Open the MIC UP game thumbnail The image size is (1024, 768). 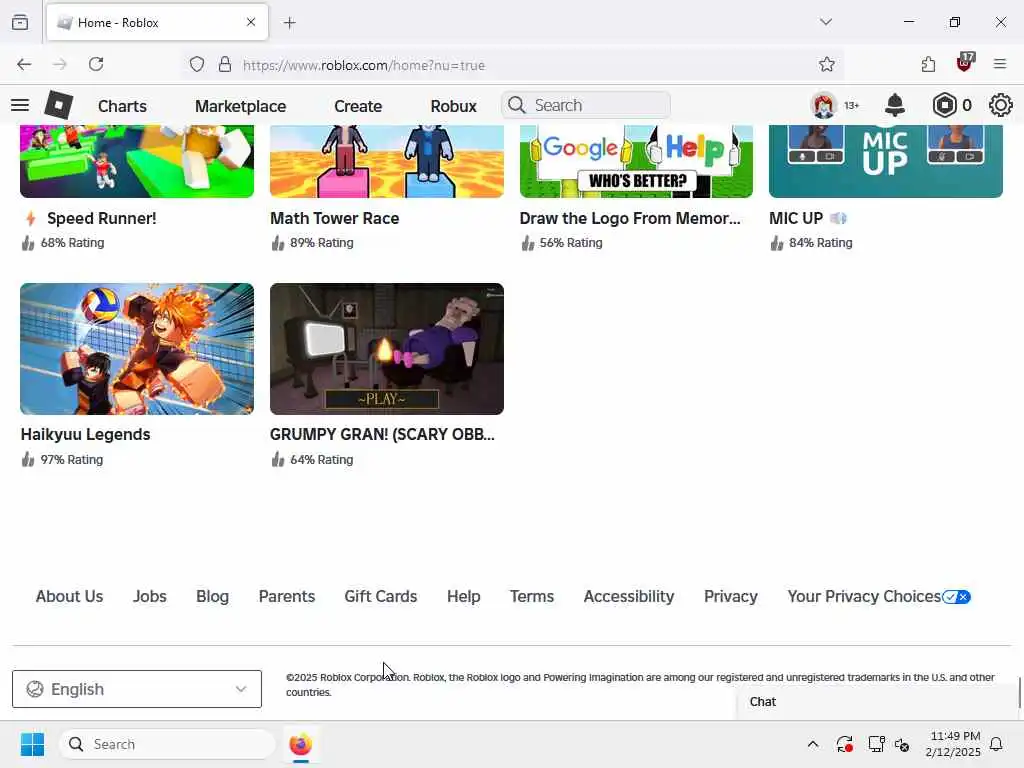click(886, 161)
